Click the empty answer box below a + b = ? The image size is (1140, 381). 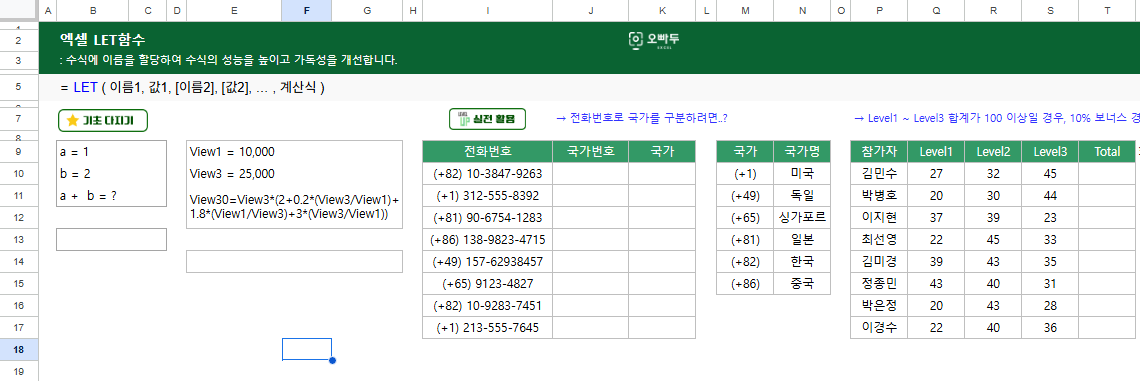[111, 239]
